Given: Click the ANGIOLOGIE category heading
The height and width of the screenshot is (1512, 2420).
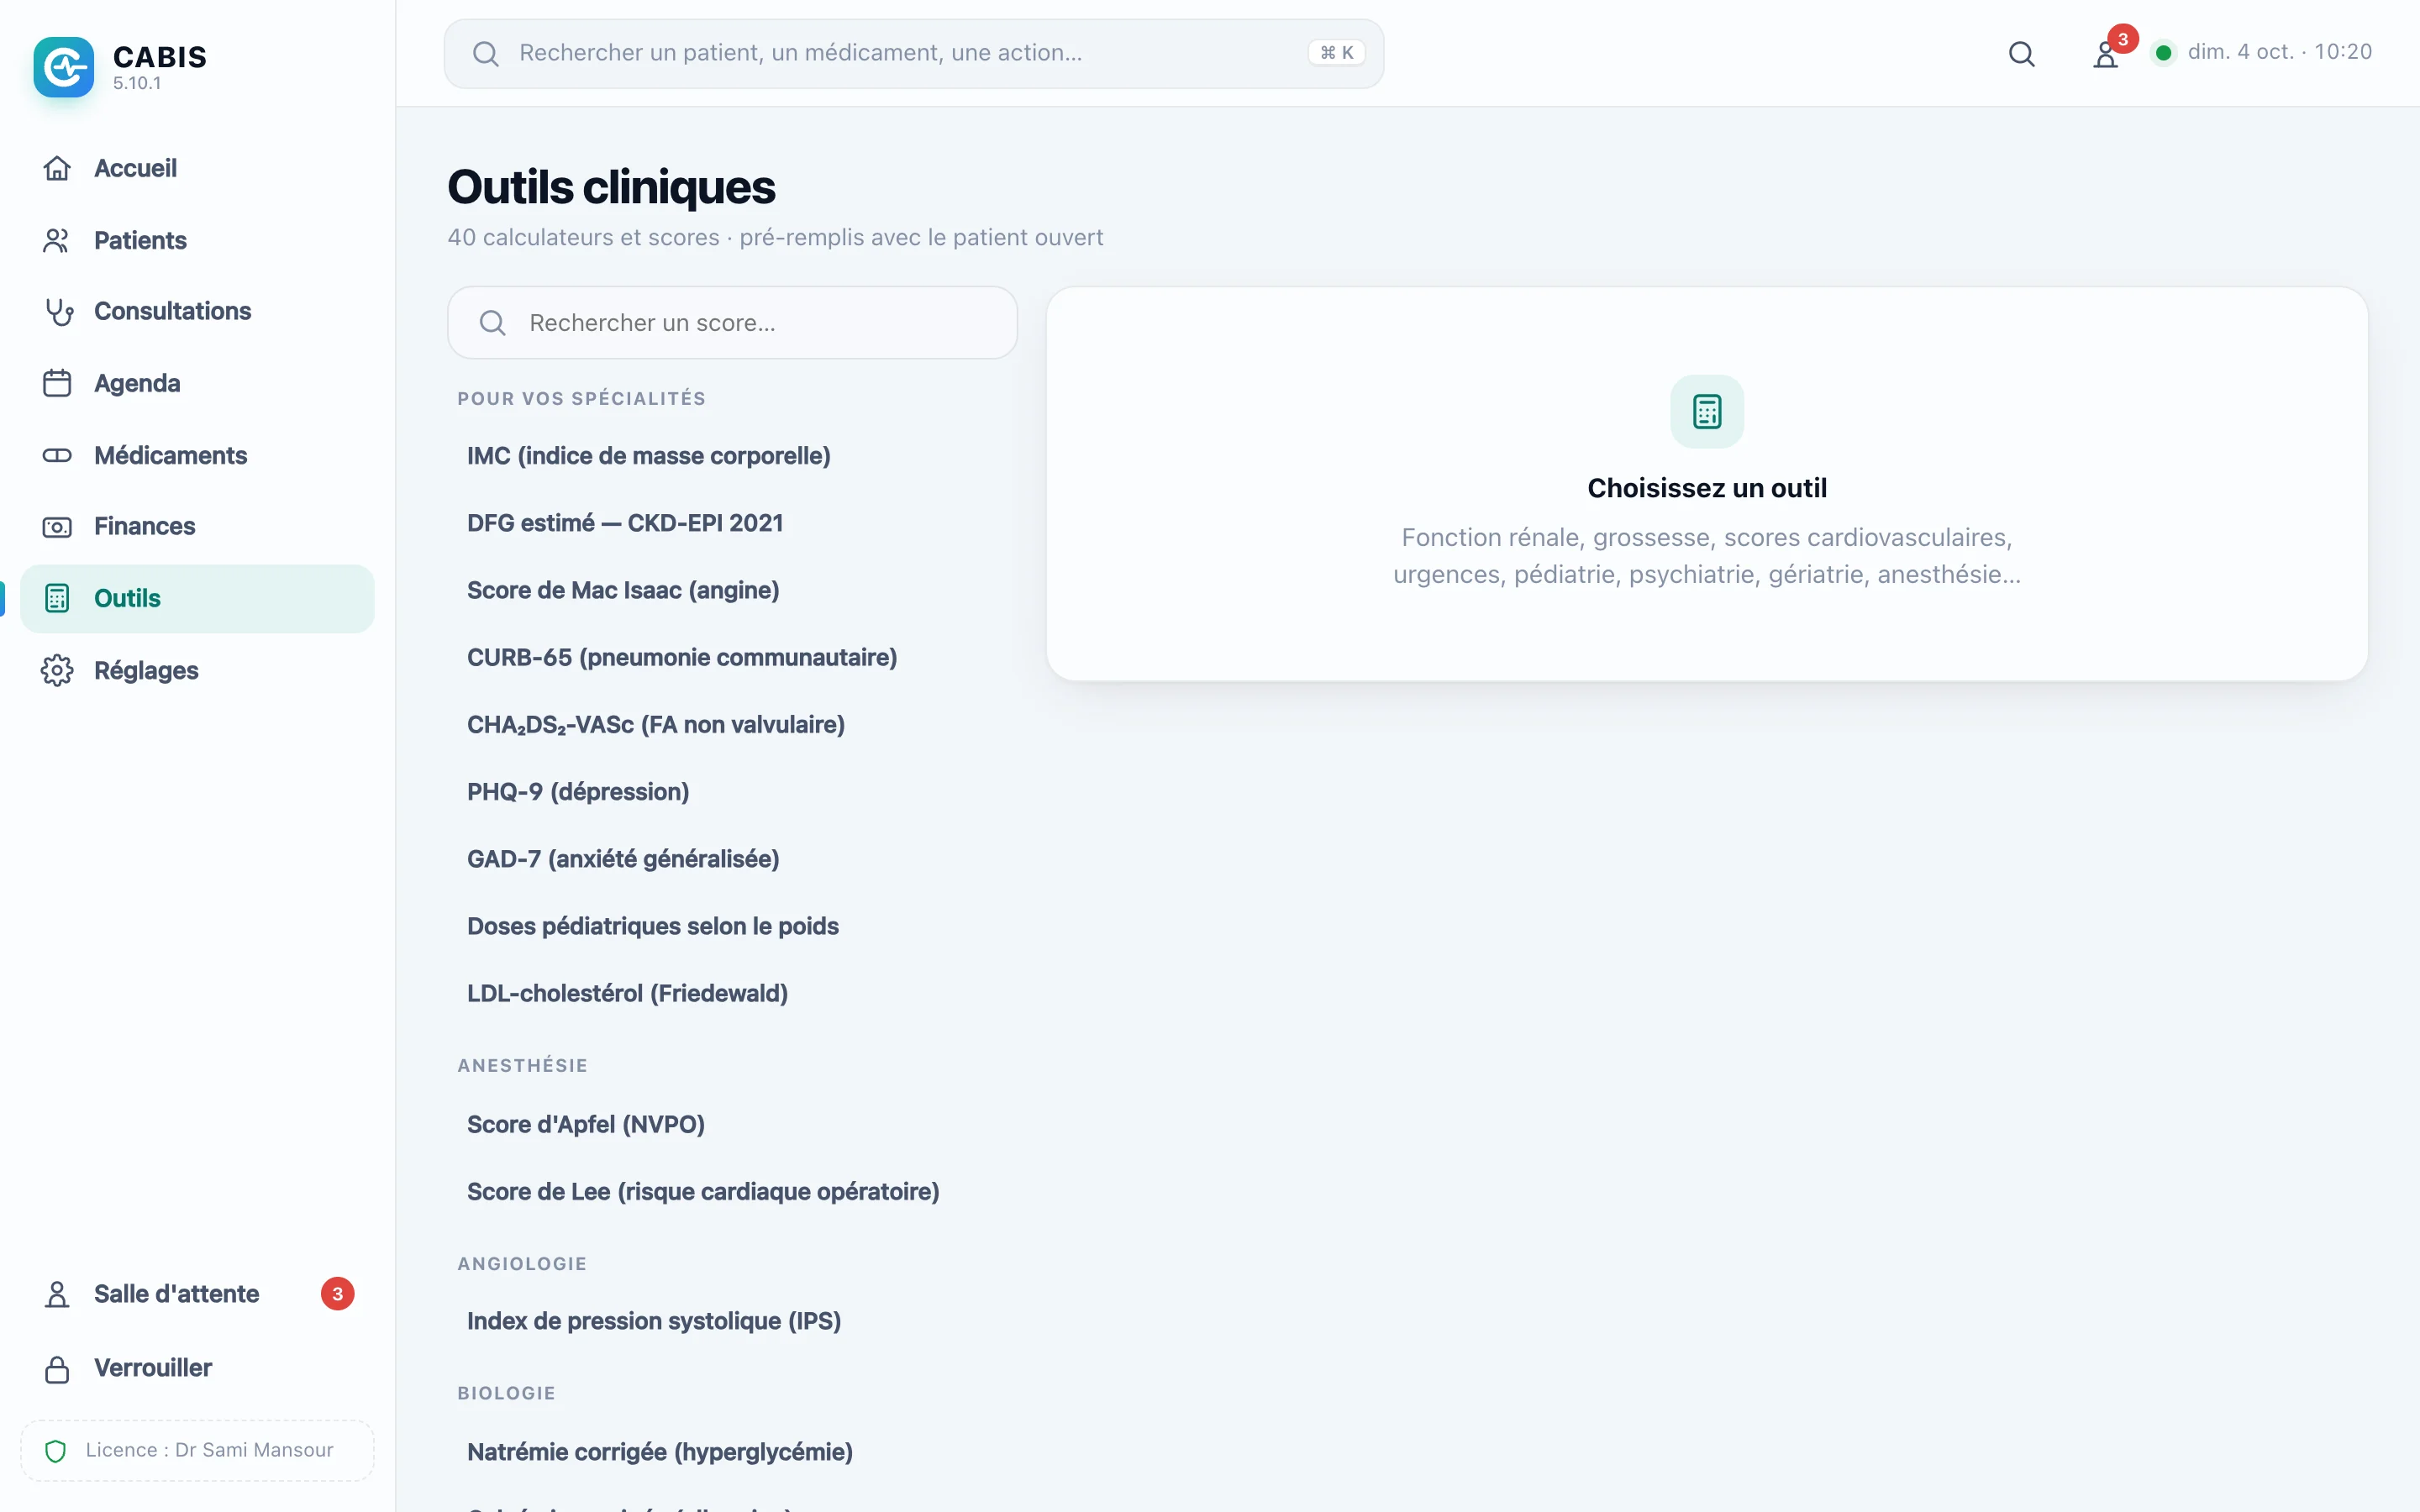Looking at the screenshot, I should point(522,1264).
